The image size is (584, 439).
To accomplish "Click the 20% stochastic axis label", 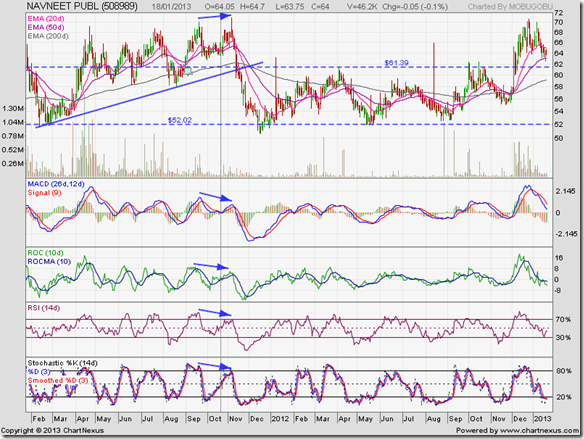I will (x=564, y=397).
